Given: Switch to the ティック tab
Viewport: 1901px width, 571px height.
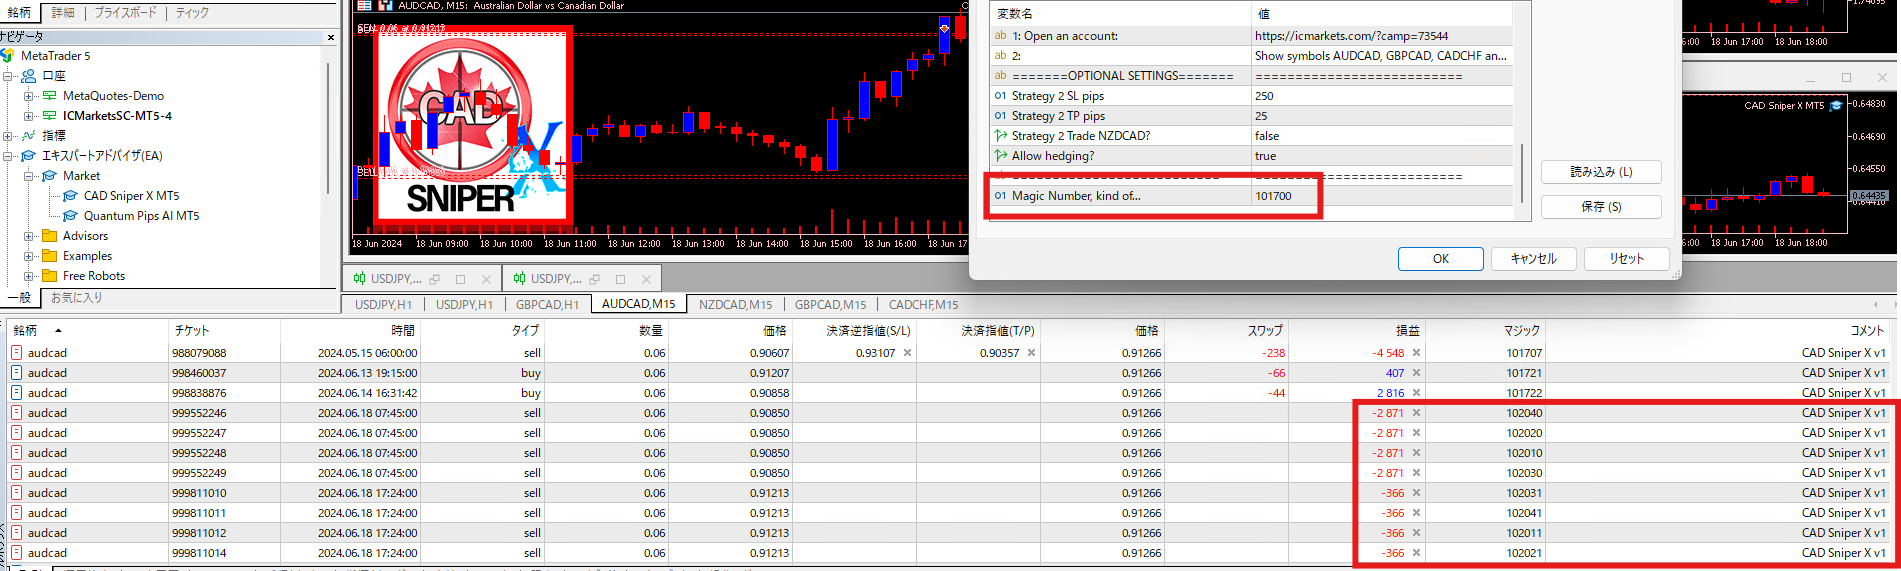Looking at the screenshot, I should (x=192, y=13).
